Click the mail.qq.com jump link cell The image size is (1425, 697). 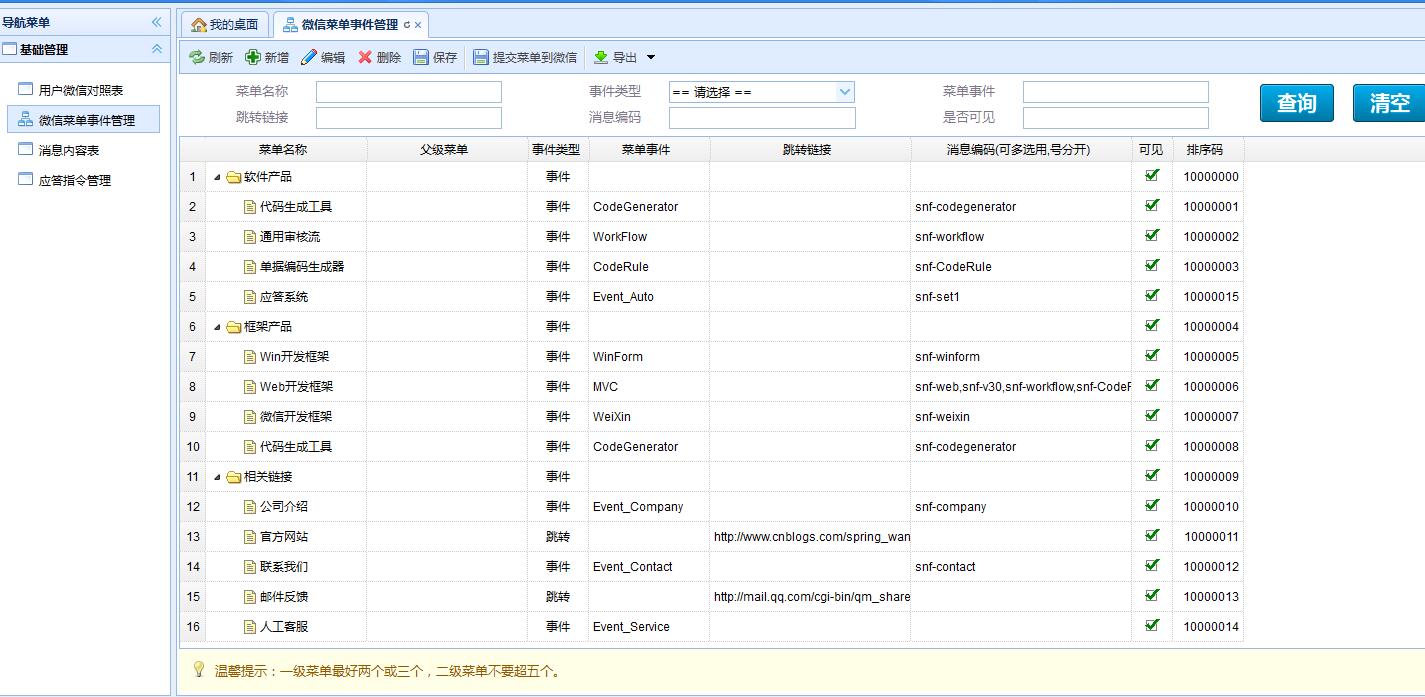tap(811, 597)
